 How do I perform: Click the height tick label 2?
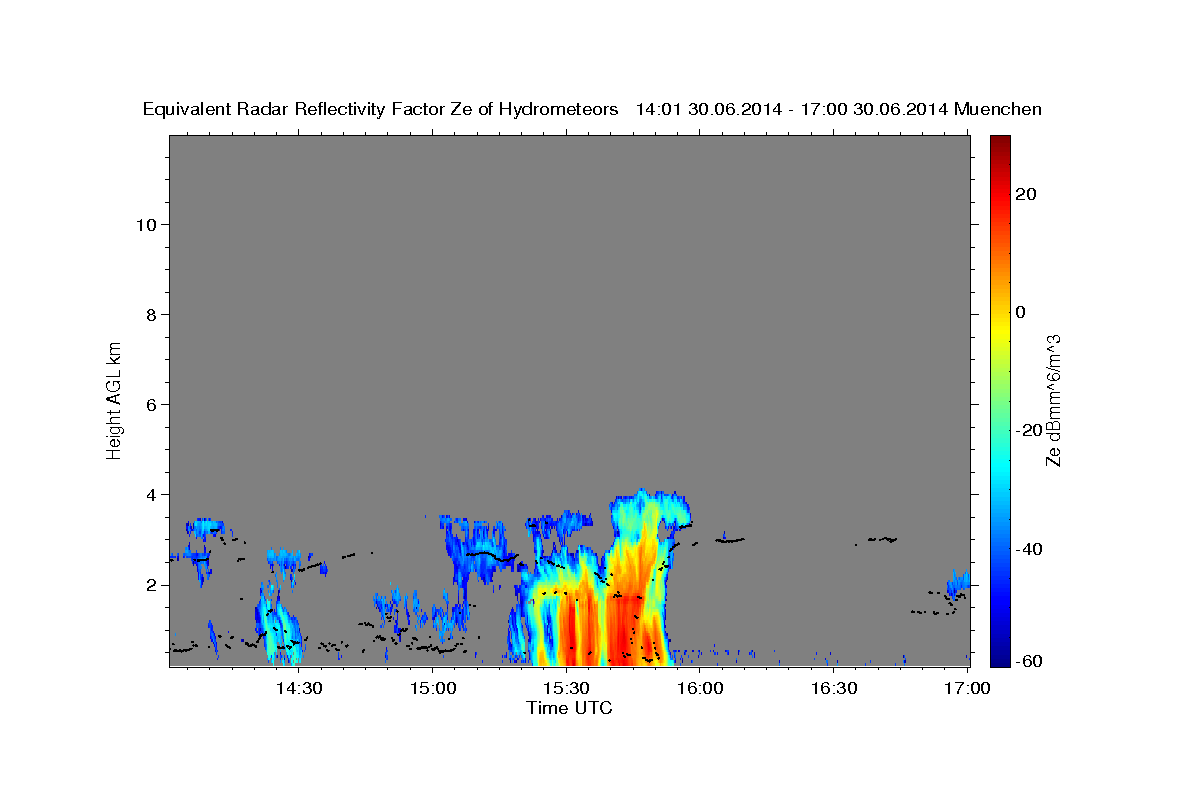pyautogui.click(x=151, y=584)
